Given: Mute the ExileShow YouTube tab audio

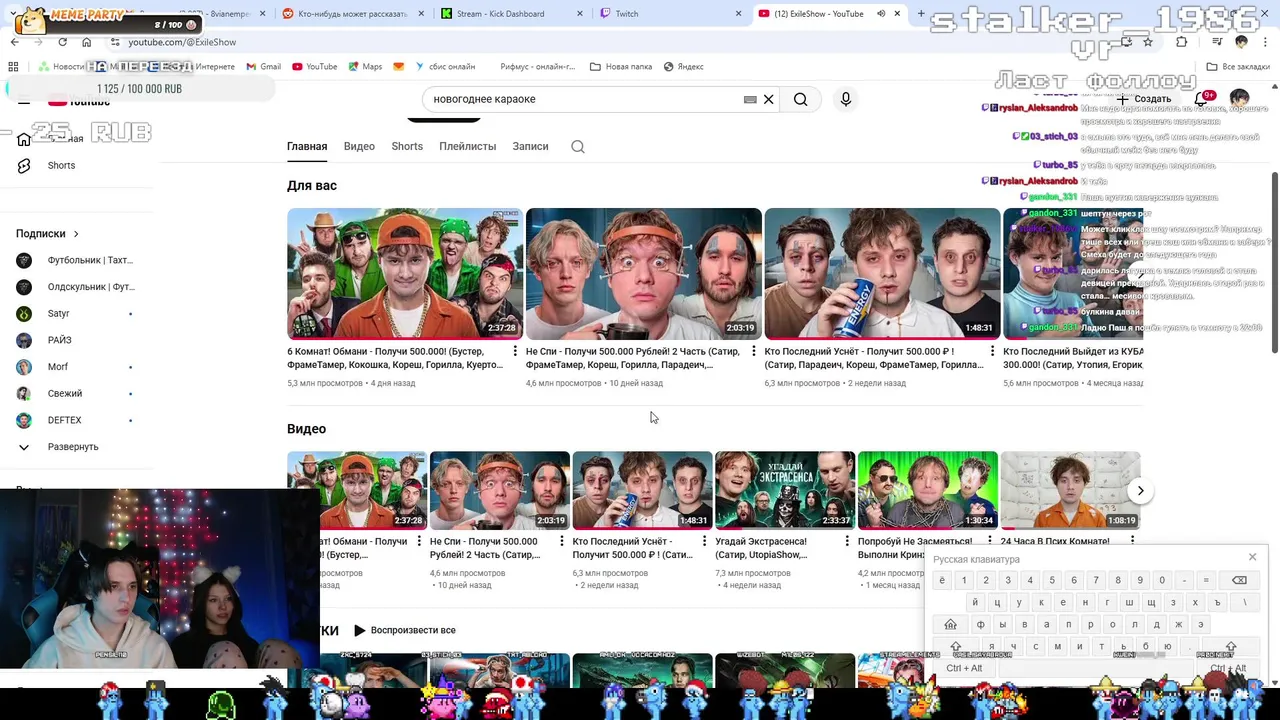Looking at the screenshot, I should pyautogui.click(x=881, y=14).
